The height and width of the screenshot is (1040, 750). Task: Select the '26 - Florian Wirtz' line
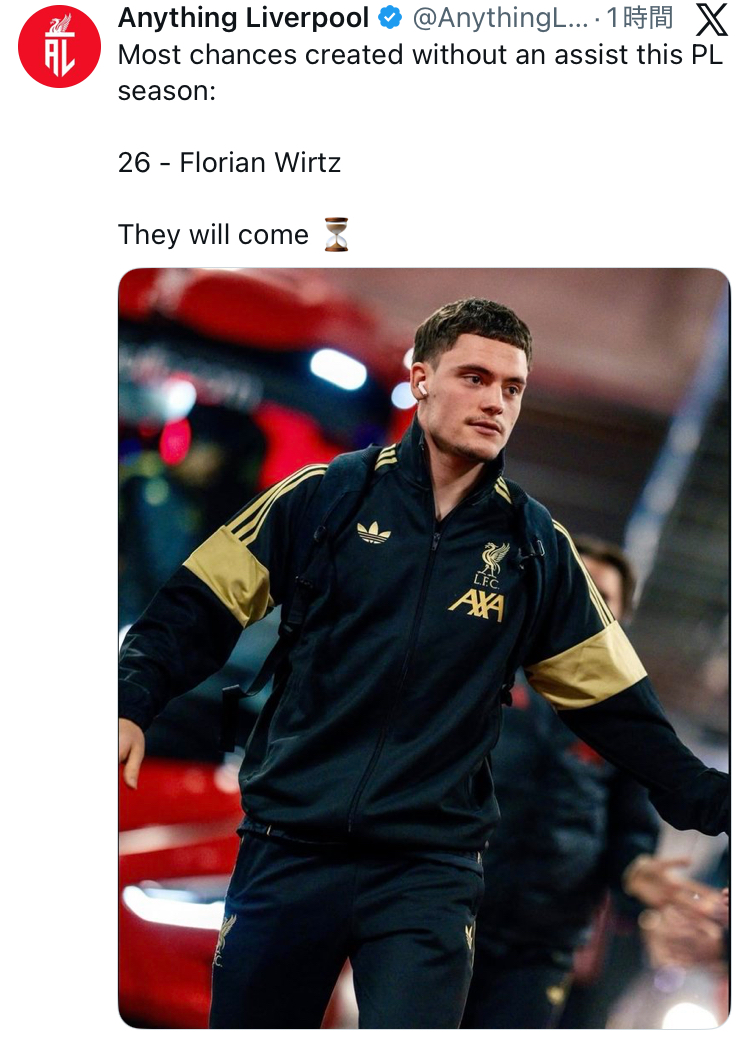[x=229, y=162]
